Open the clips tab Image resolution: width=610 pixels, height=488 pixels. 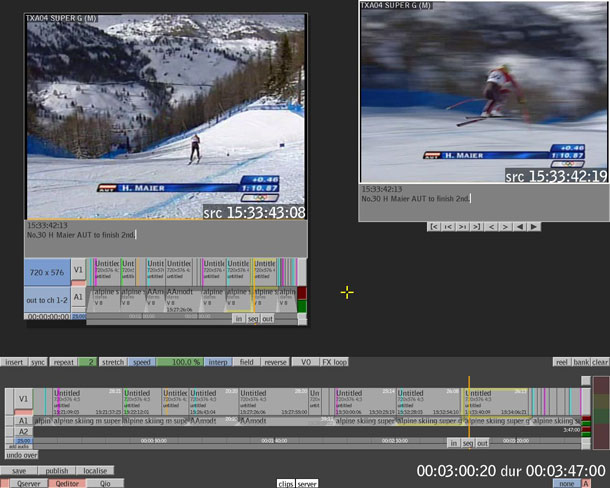[x=286, y=484]
